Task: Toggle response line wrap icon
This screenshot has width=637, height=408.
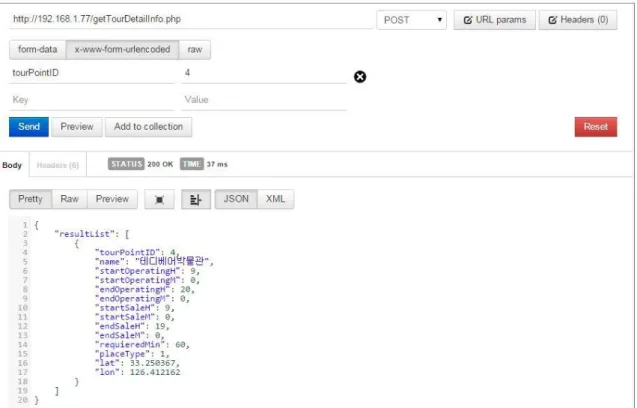Action: click(x=196, y=200)
